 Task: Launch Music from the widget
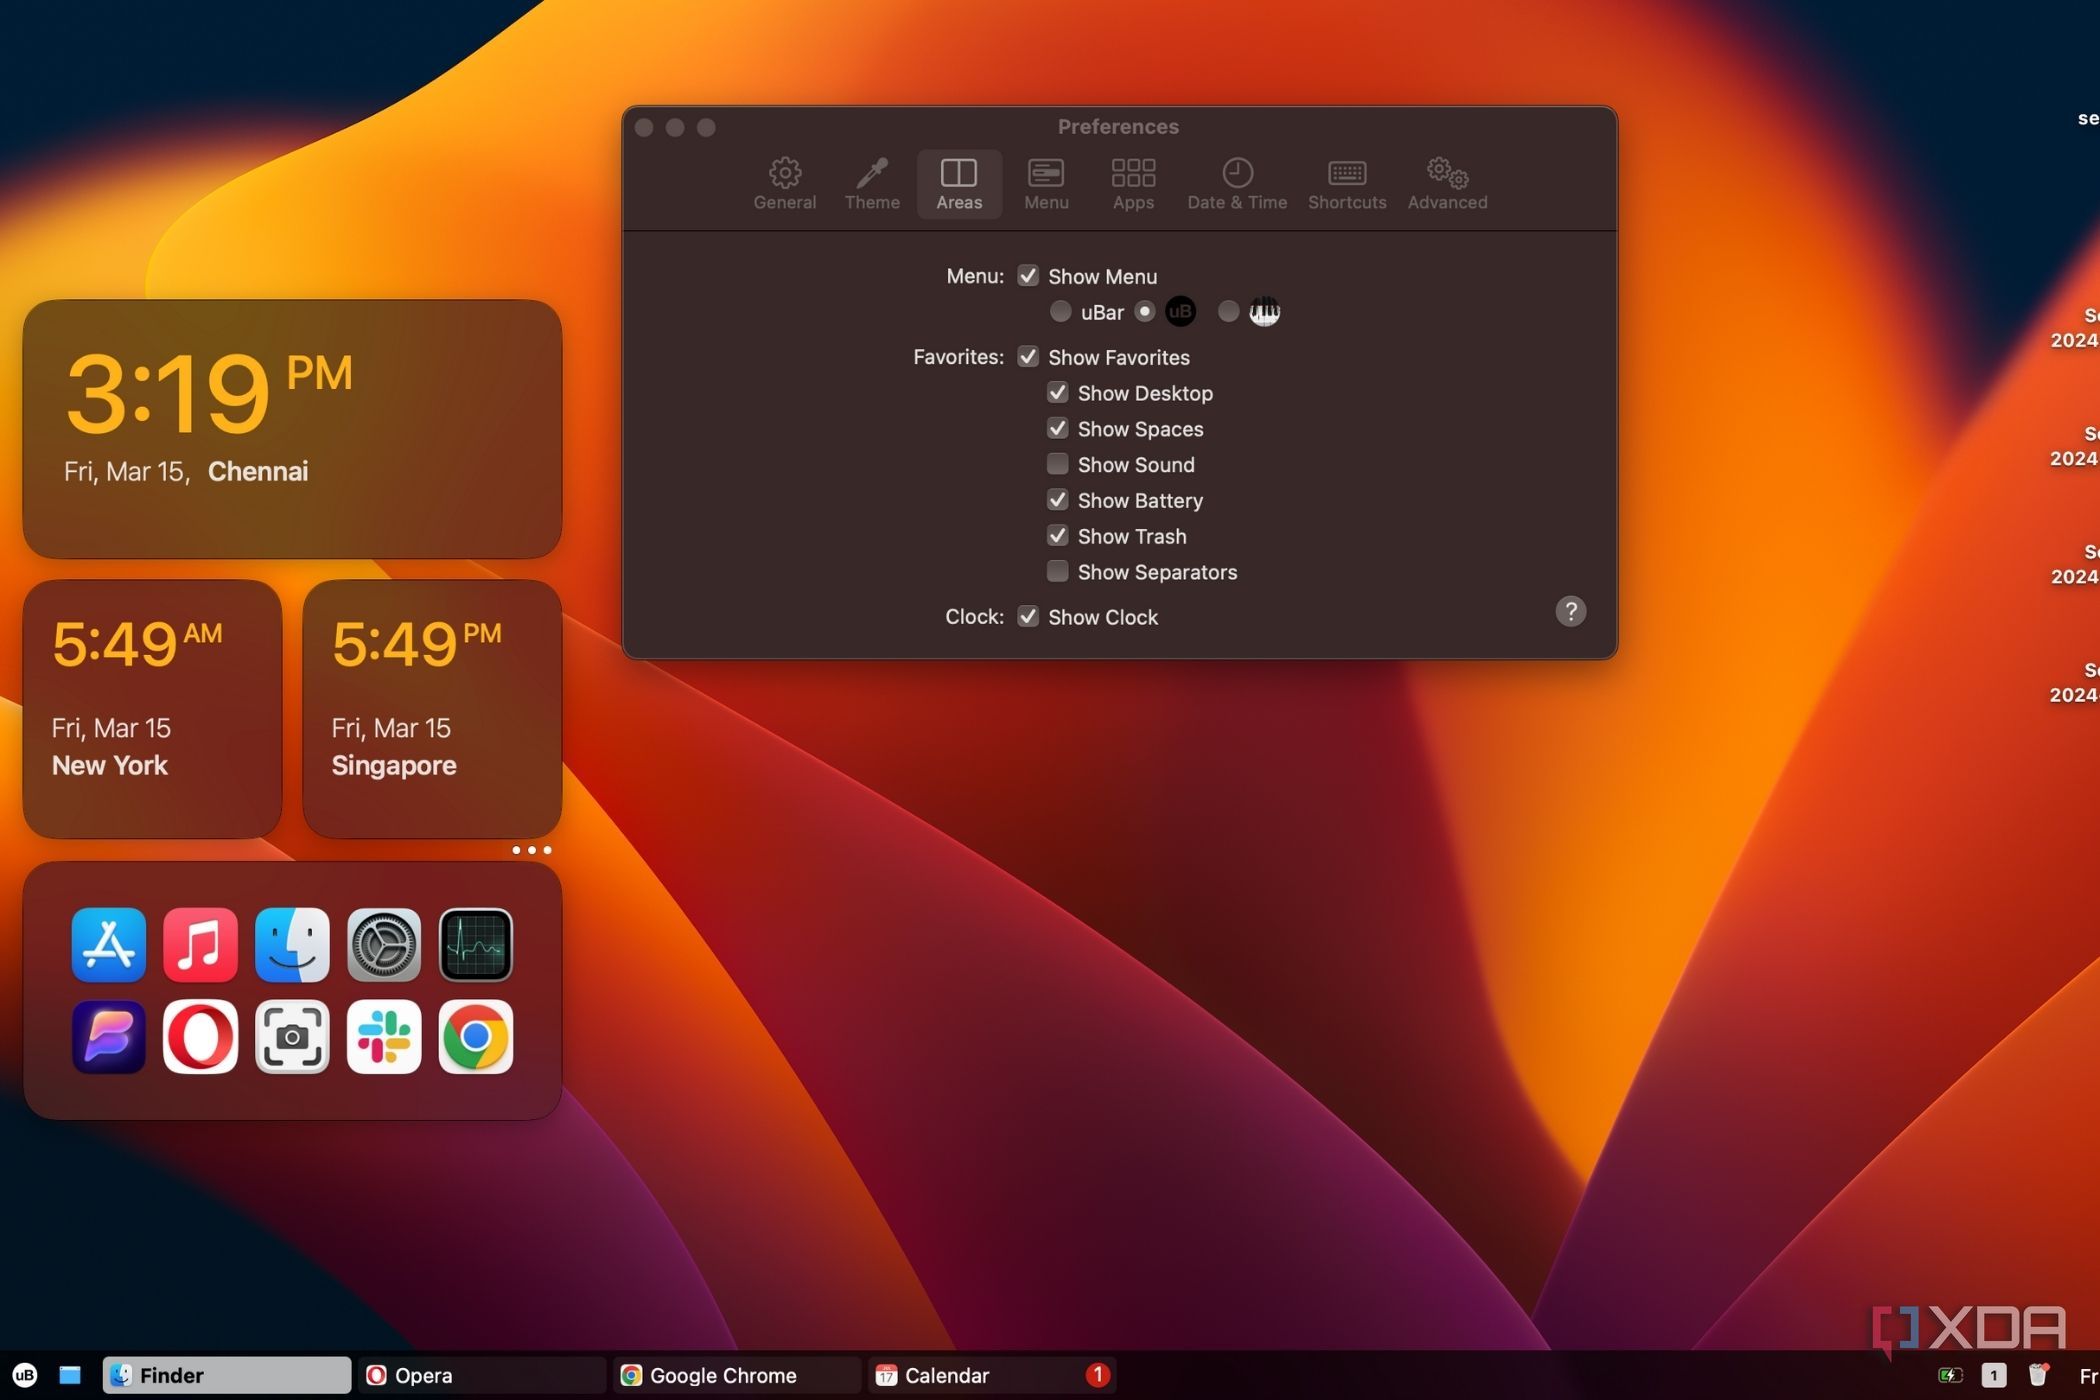[x=200, y=945]
